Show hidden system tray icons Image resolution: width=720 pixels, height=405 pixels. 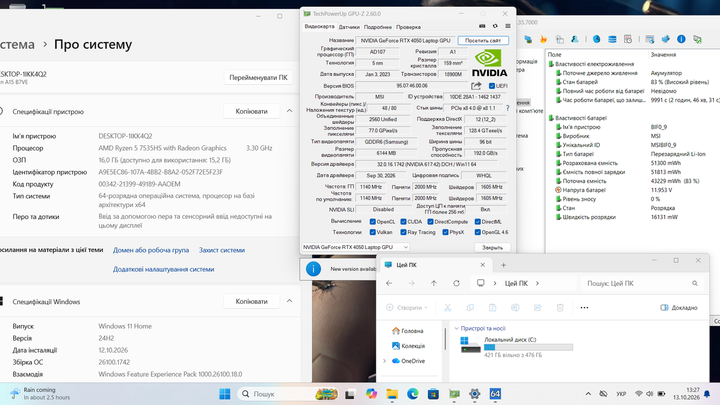click(x=588, y=394)
